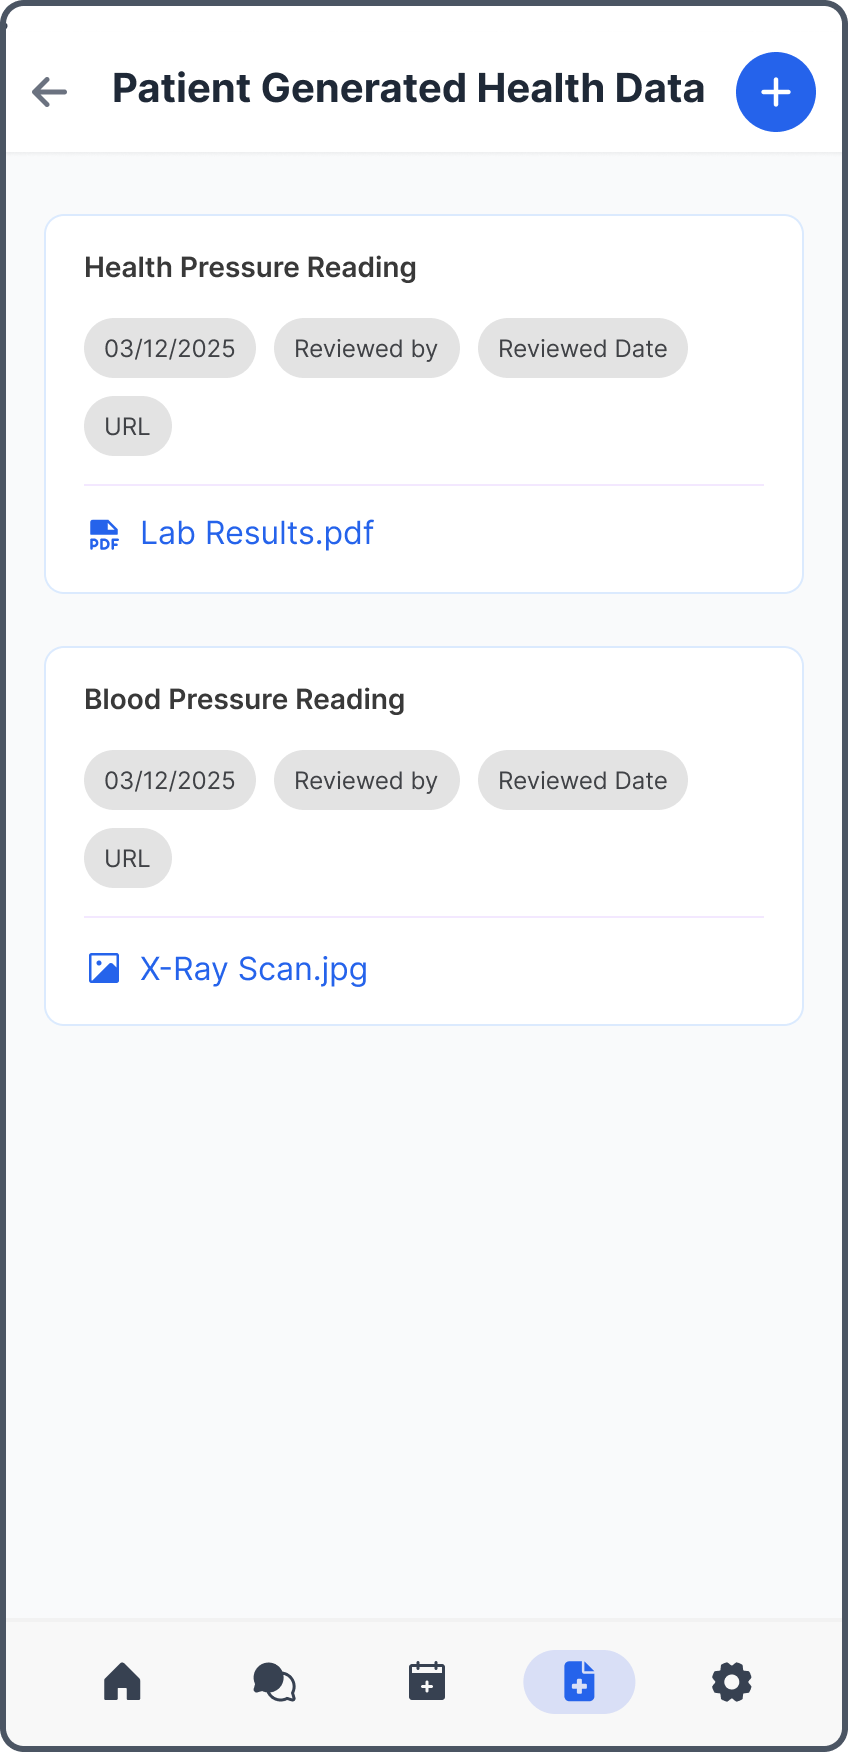This screenshot has width=848, height=1752.
Task: Toggle the URL chip on Blood Pressure Reading
Action: [127, 857]
